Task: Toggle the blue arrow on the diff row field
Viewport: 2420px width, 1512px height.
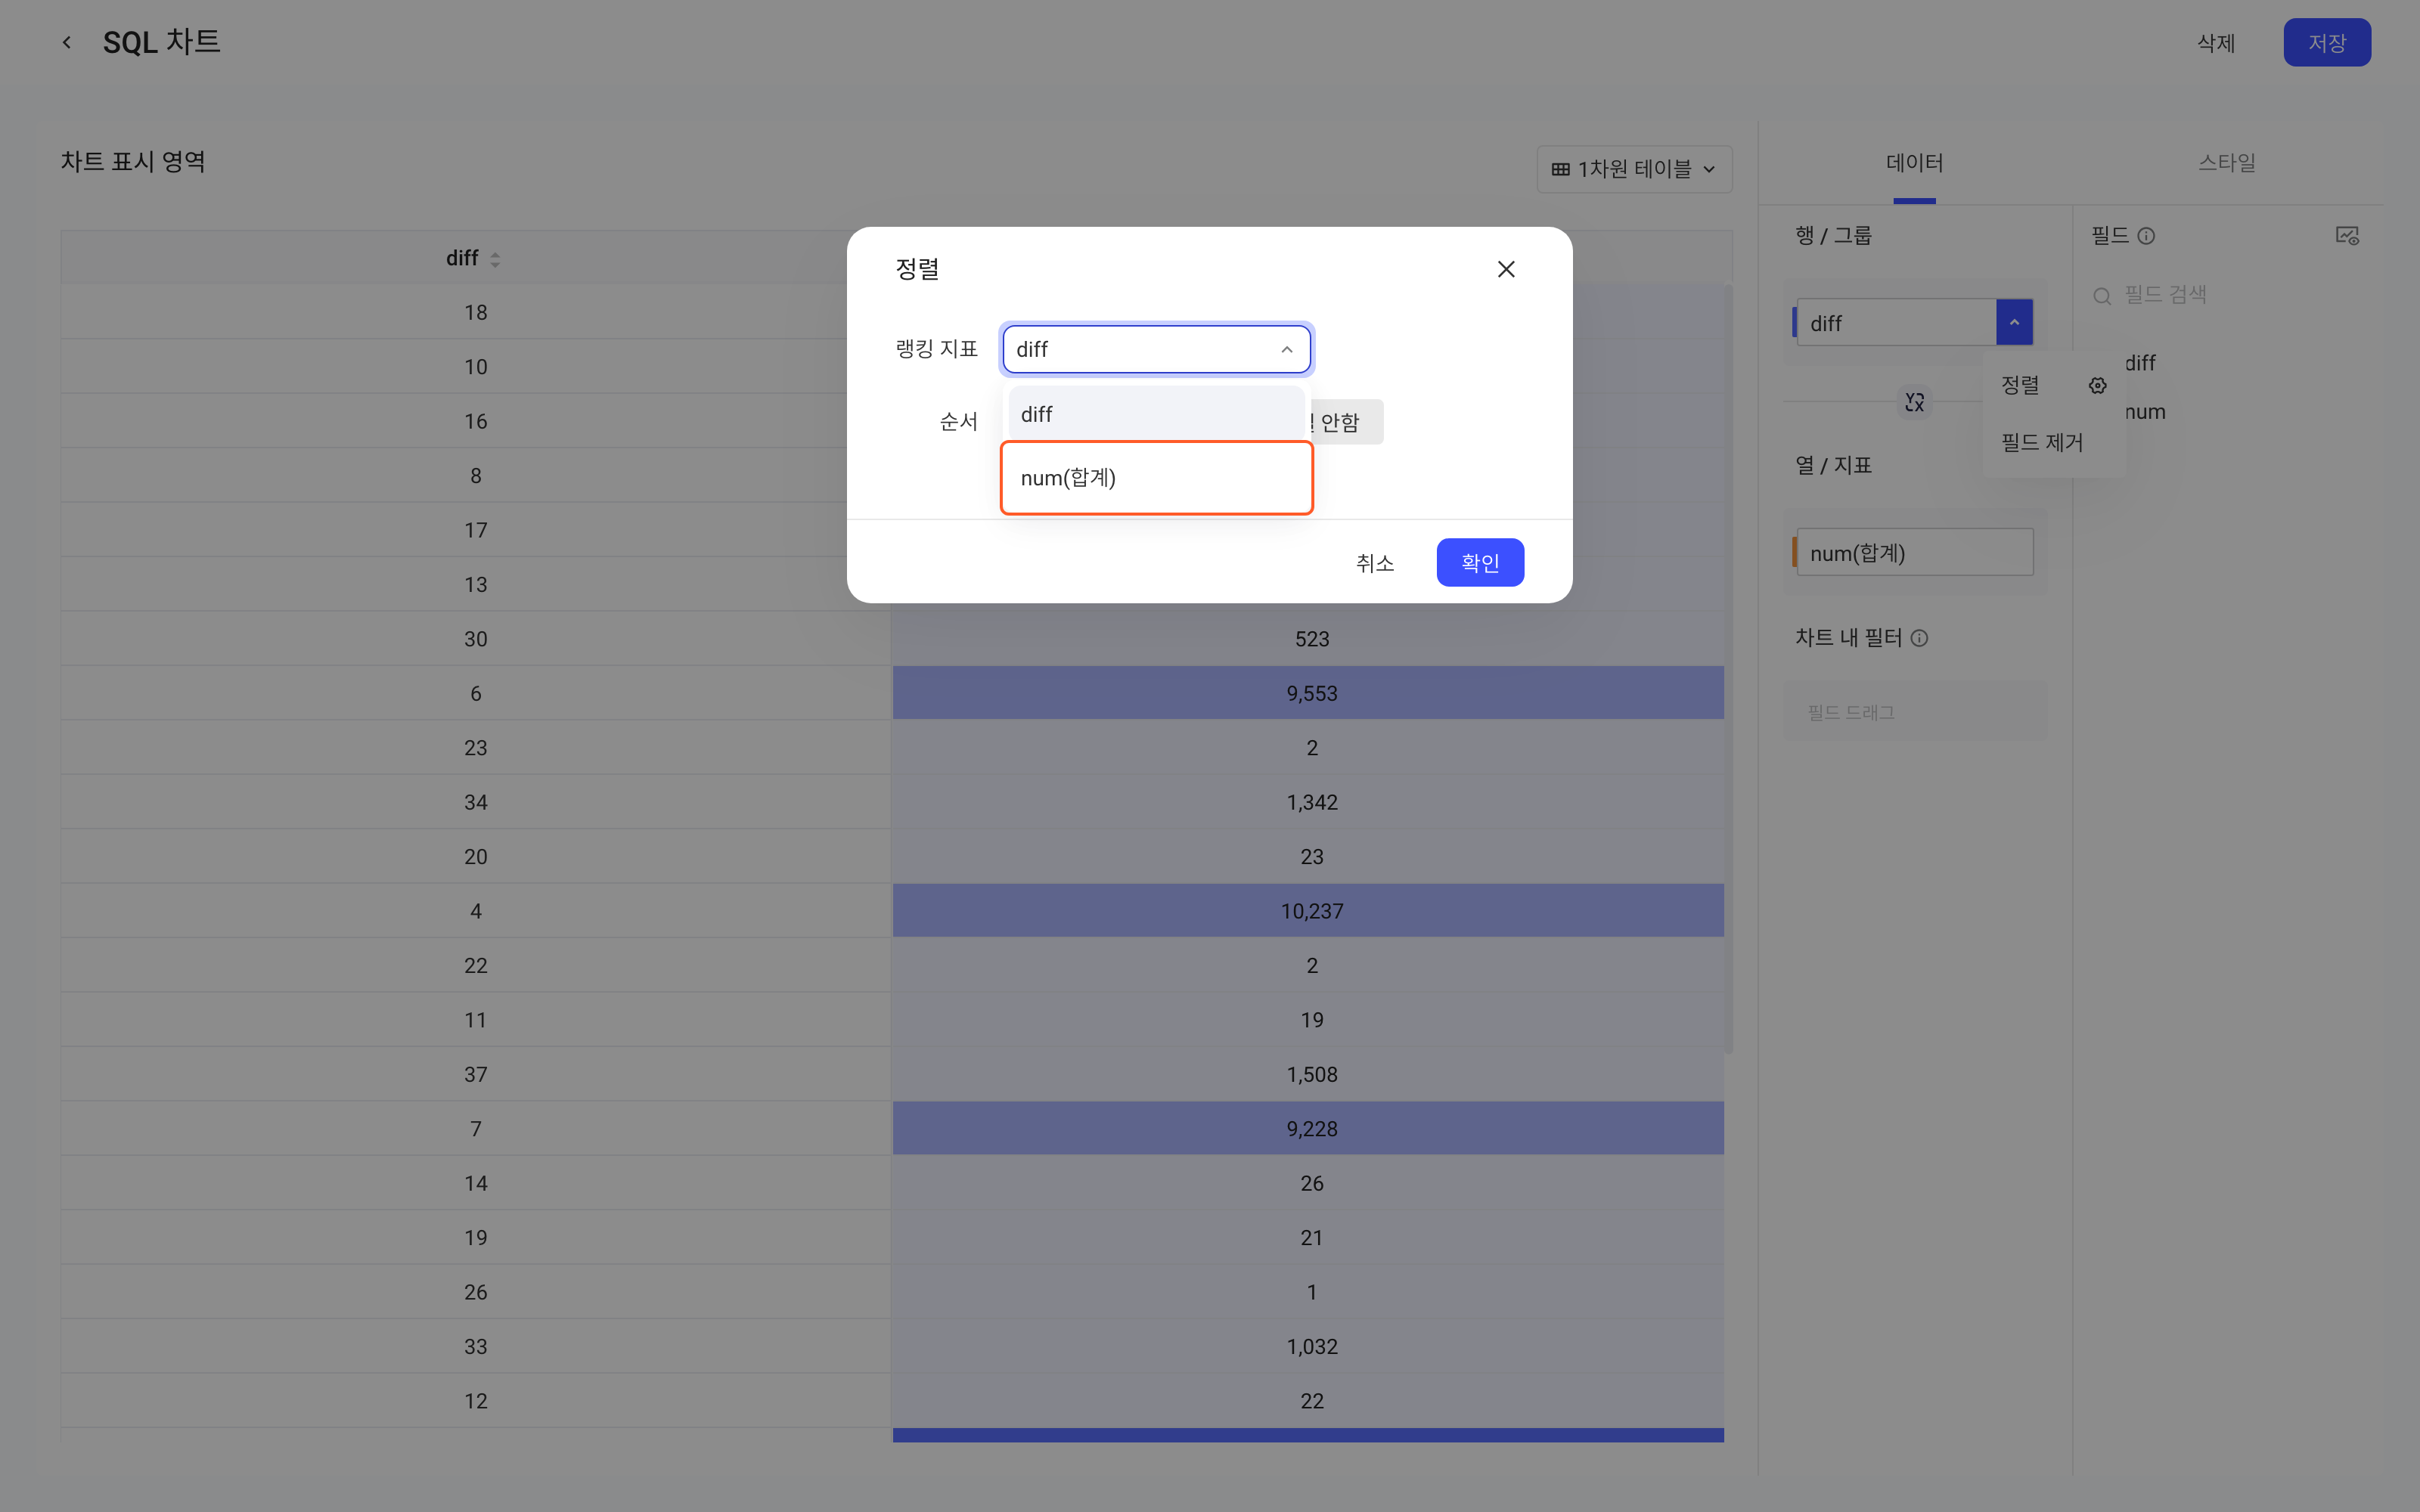Action: [2014, 322]
